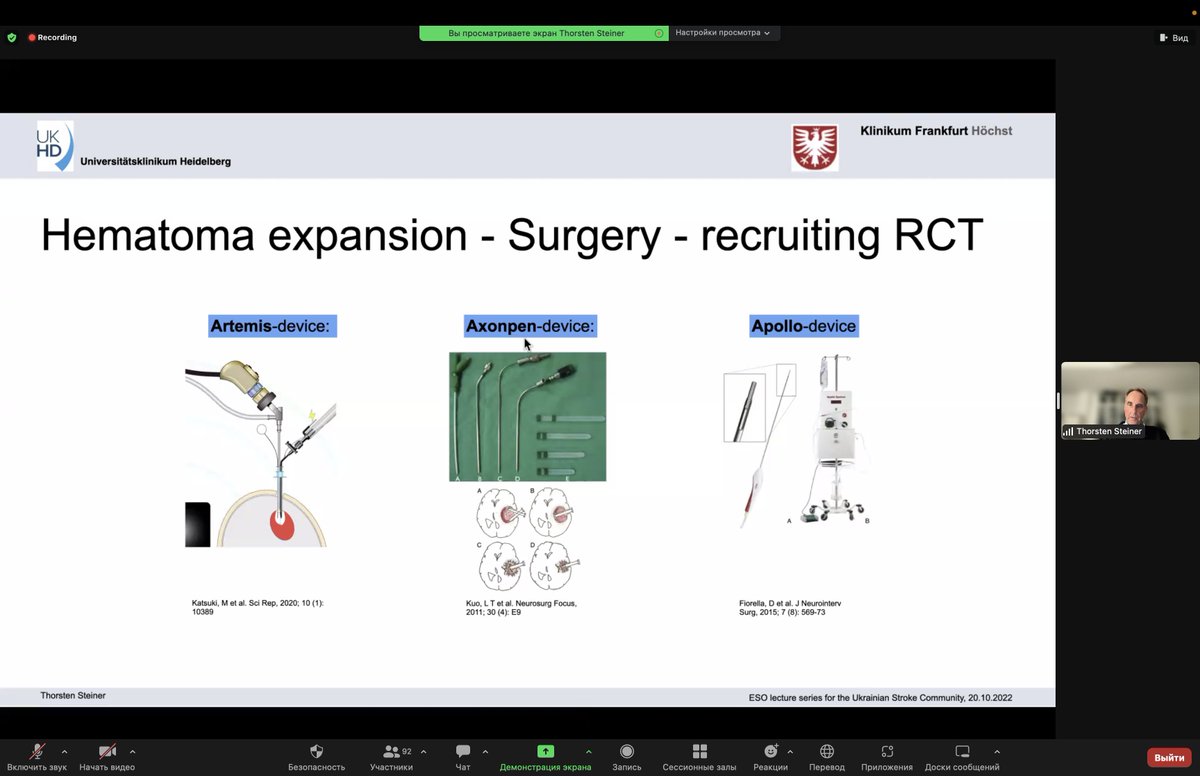Open the Вид (View) menu
Screen dimensions: 1200x776
click(x=1172, y=37)
